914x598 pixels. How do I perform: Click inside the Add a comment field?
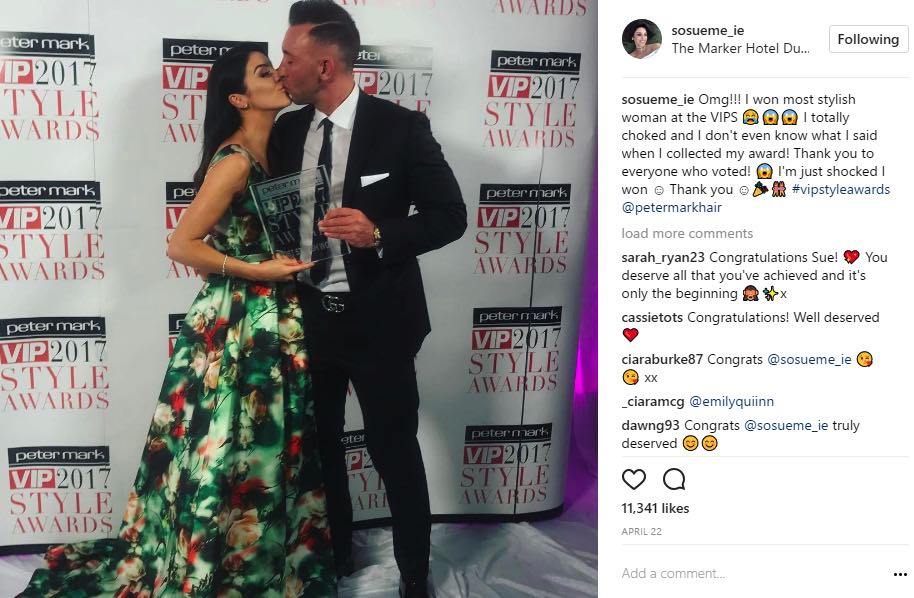752,574
